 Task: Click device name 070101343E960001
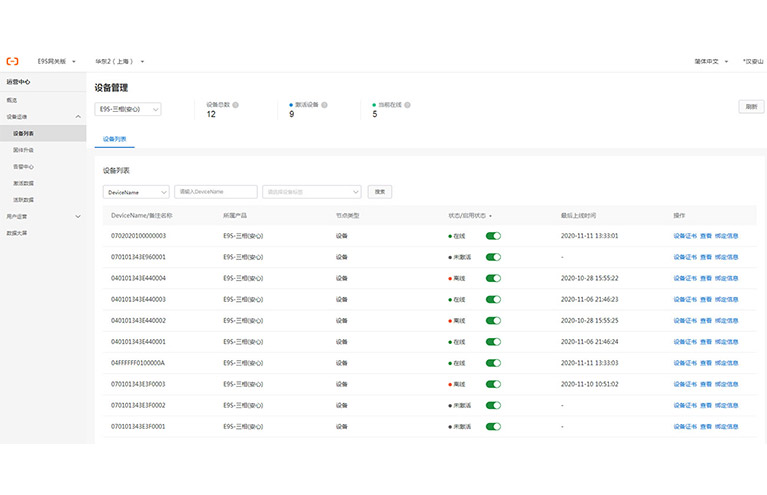click(x=138, y=257)
